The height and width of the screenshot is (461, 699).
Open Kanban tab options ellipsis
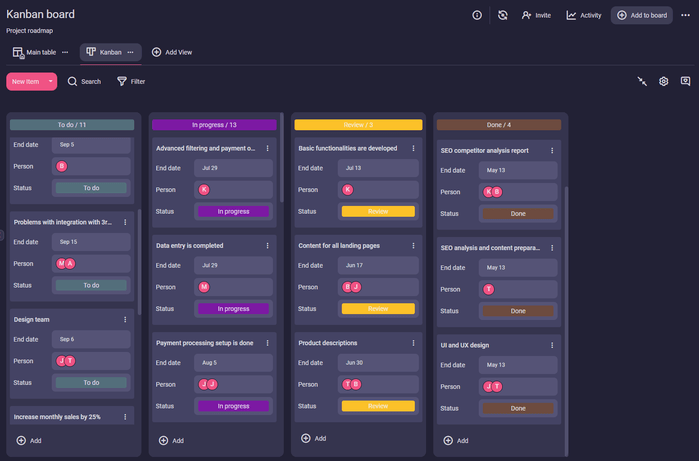pyautogui.click(x=130, y=51)
